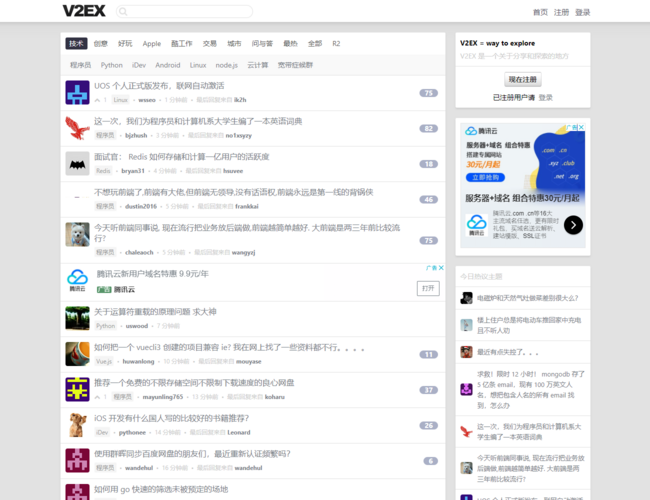
Task: Click the V2EX logo
Action: [x=84, y=11]
